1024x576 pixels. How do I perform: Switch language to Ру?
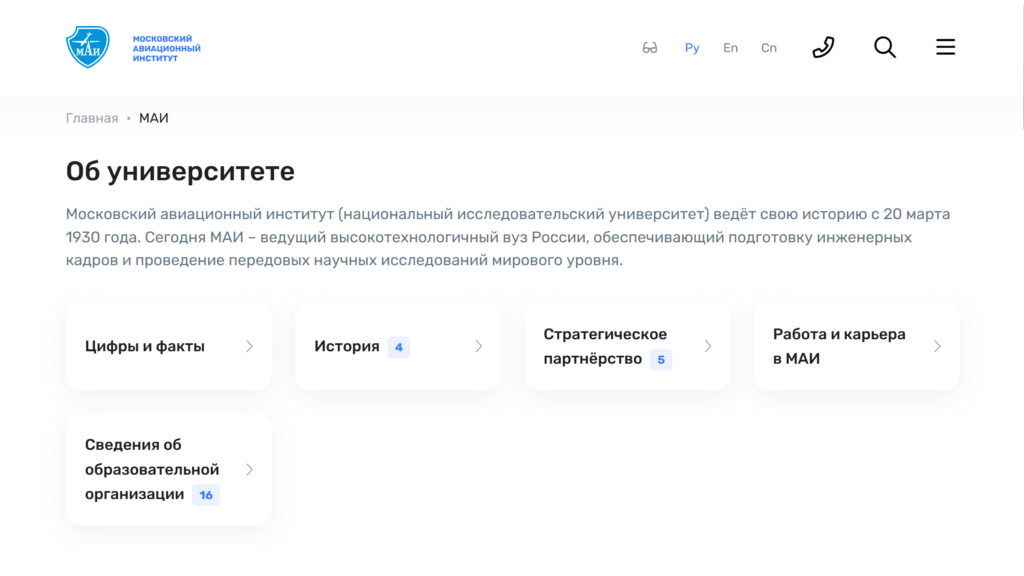tap(692, 48)
